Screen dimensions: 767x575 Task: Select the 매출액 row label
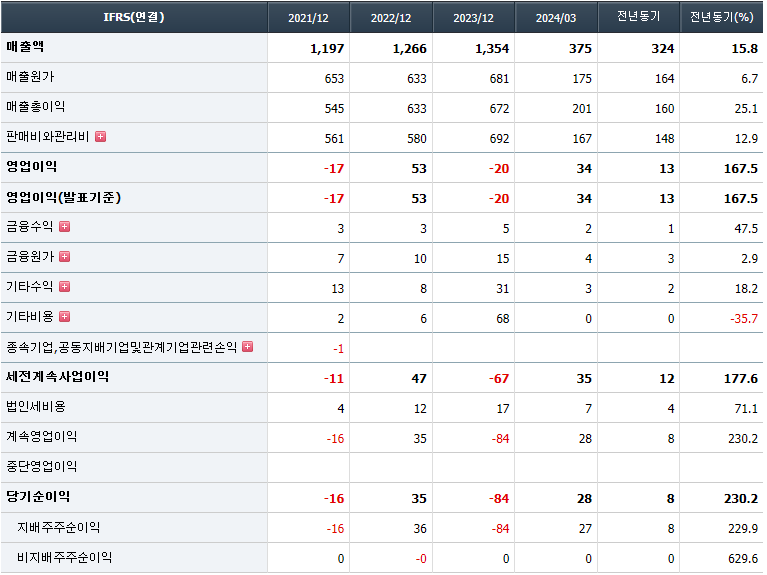(25, 47)
